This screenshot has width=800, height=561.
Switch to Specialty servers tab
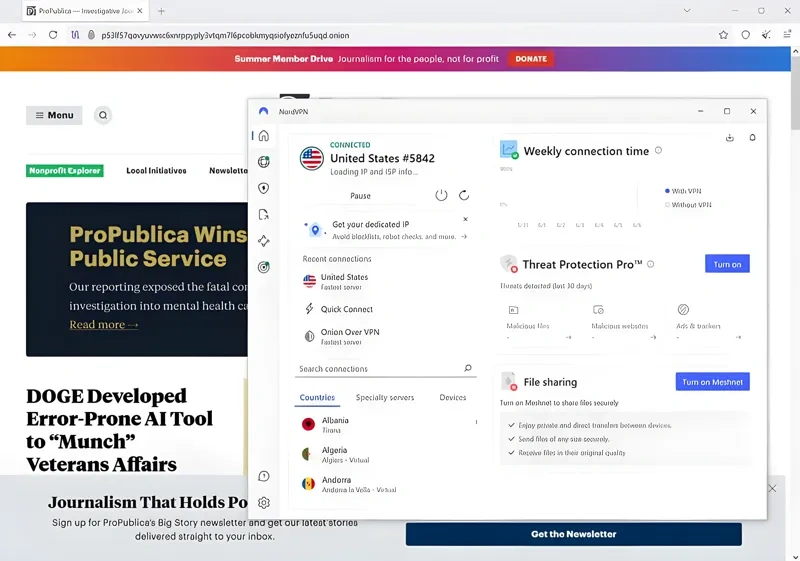[x=385, y=397]
